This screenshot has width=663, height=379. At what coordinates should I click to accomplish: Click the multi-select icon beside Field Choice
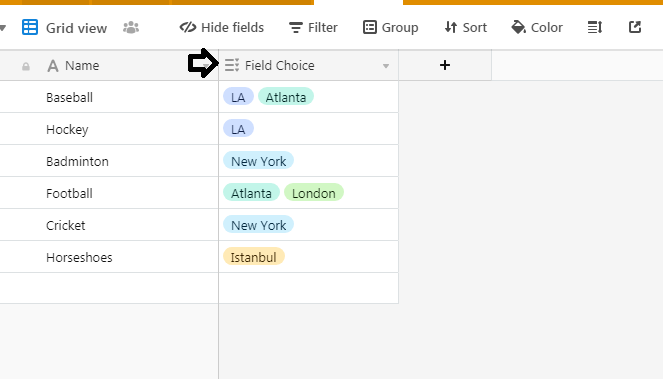[232, 65]
